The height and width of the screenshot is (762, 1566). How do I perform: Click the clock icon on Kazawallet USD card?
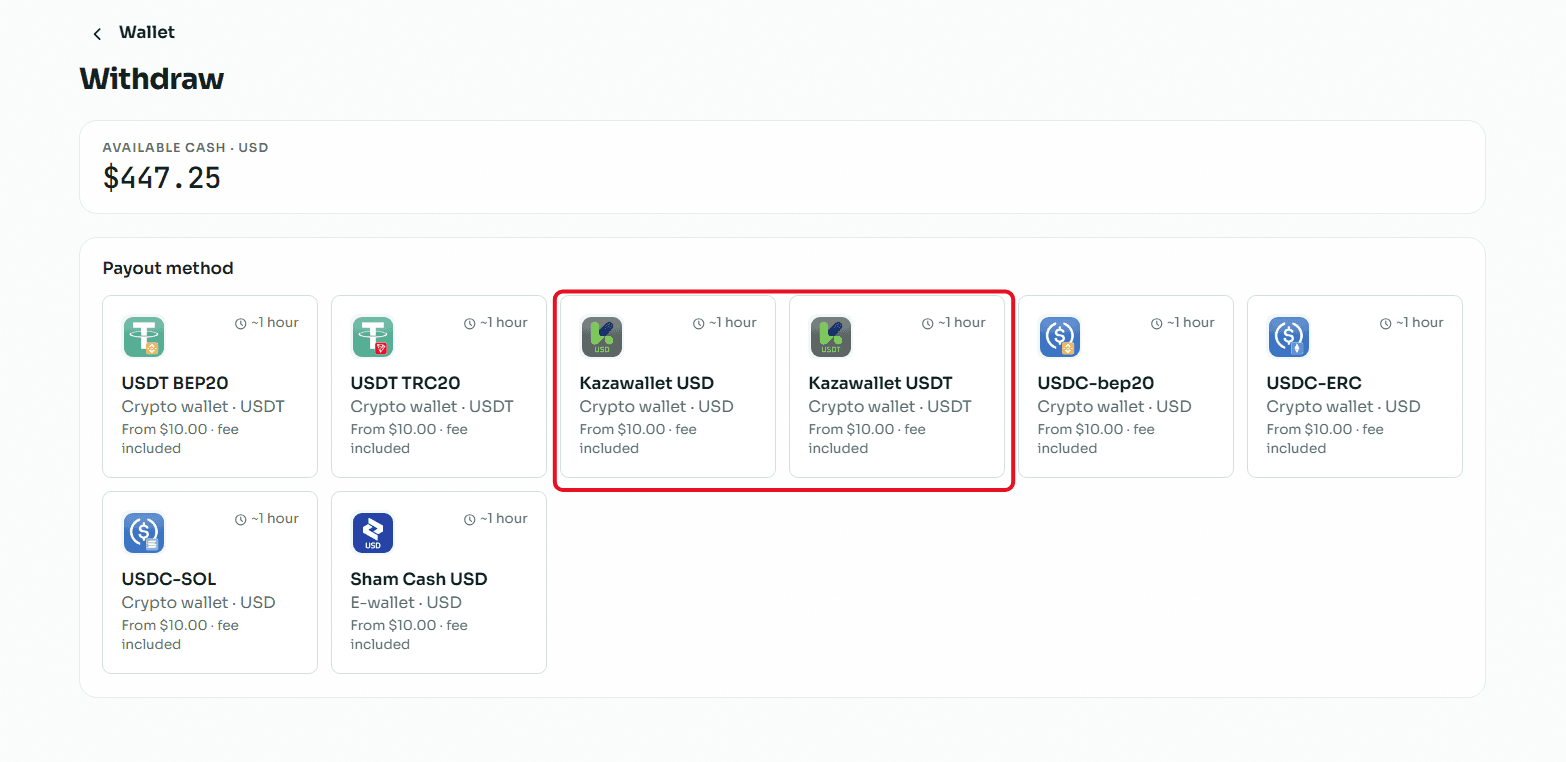(699, 324)
